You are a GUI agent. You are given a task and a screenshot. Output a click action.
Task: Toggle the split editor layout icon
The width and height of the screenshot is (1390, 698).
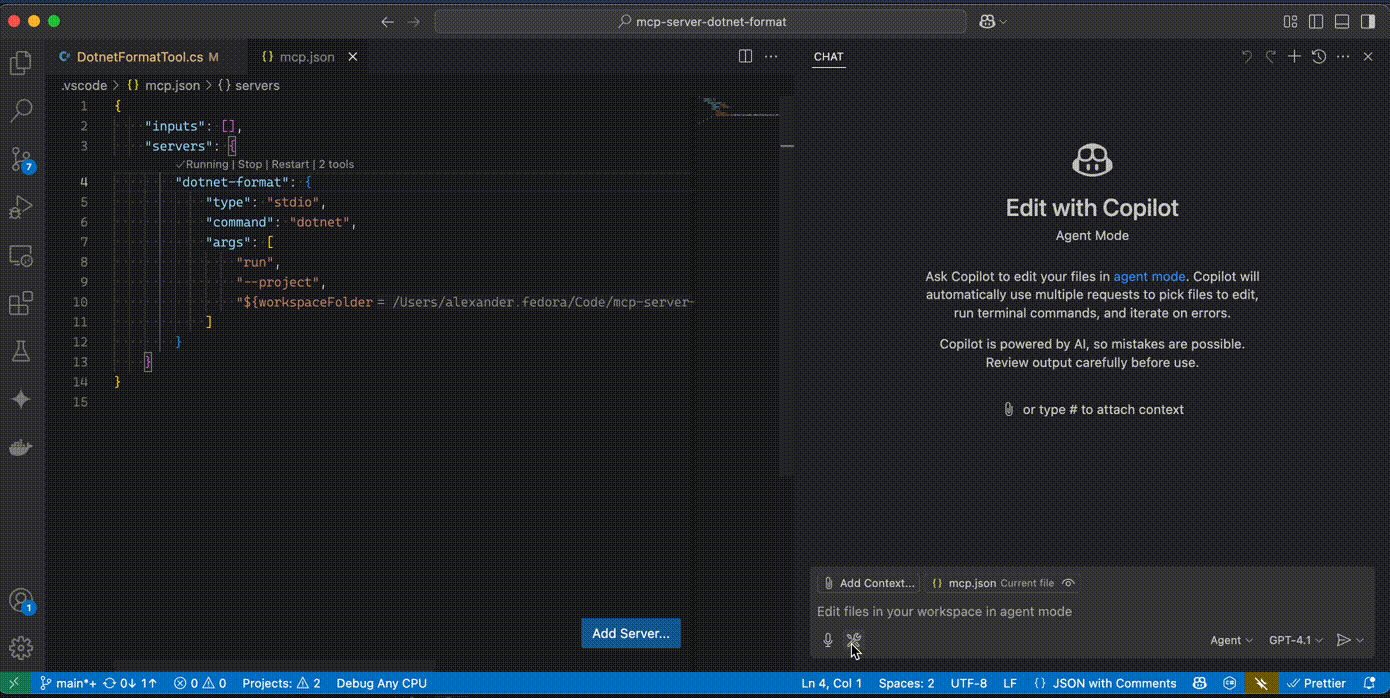(745, 56)
